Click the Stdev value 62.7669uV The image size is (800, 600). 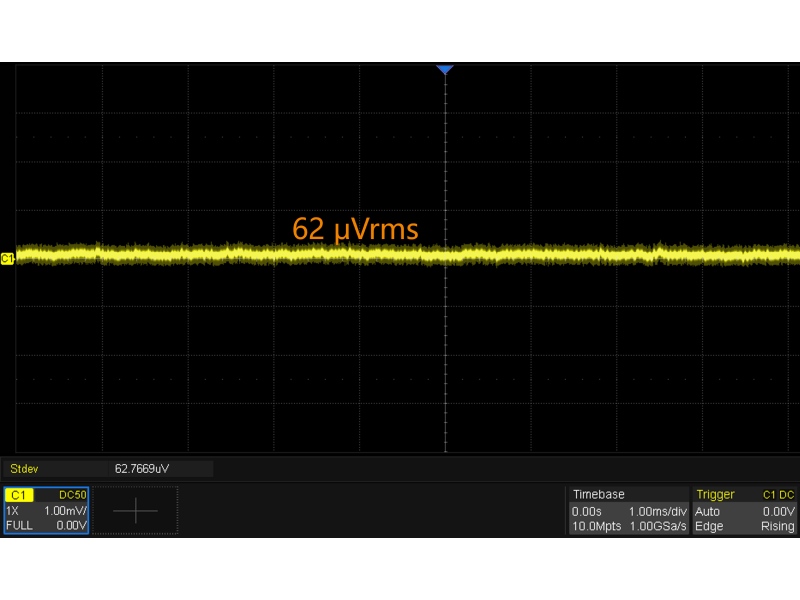coord(142,468)
